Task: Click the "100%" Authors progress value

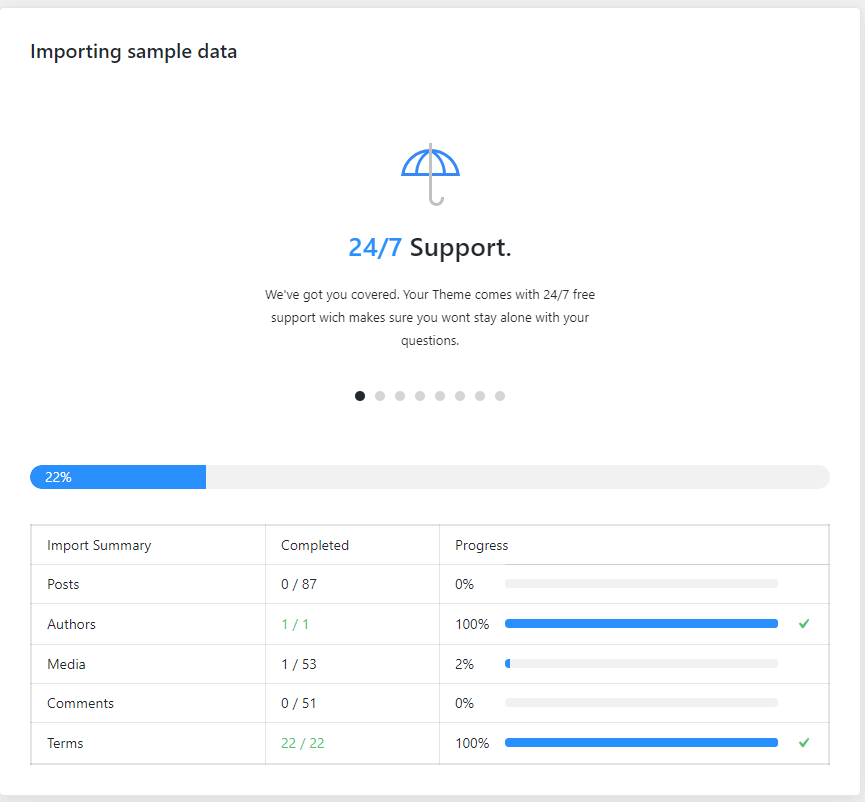Action: [472, 624]
